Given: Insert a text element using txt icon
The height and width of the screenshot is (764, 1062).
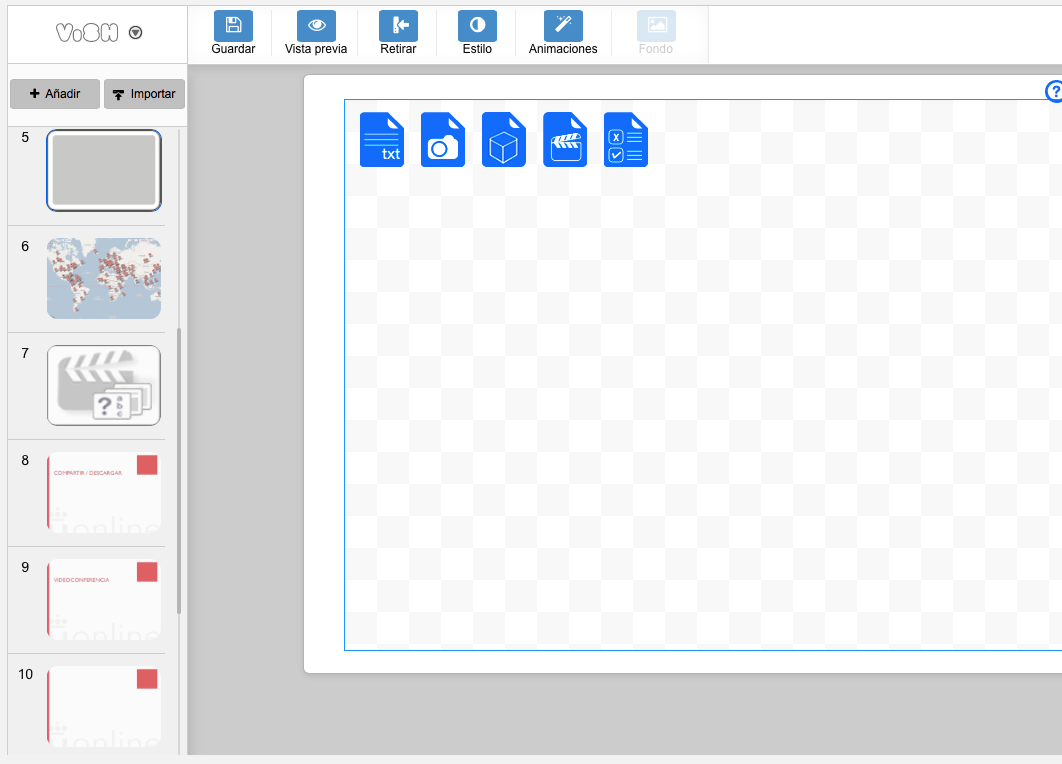Looking at the screenshot, I should click(x=382, y=139).
